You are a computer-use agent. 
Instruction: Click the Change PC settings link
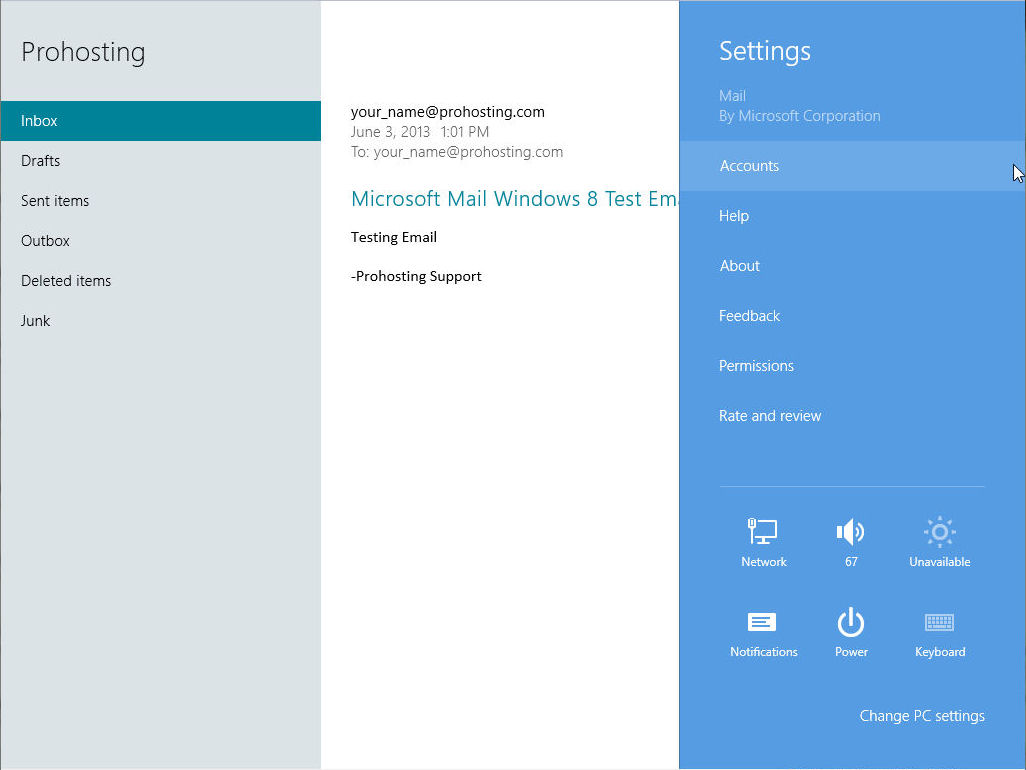pyautogui.click(x=921, y=716)
